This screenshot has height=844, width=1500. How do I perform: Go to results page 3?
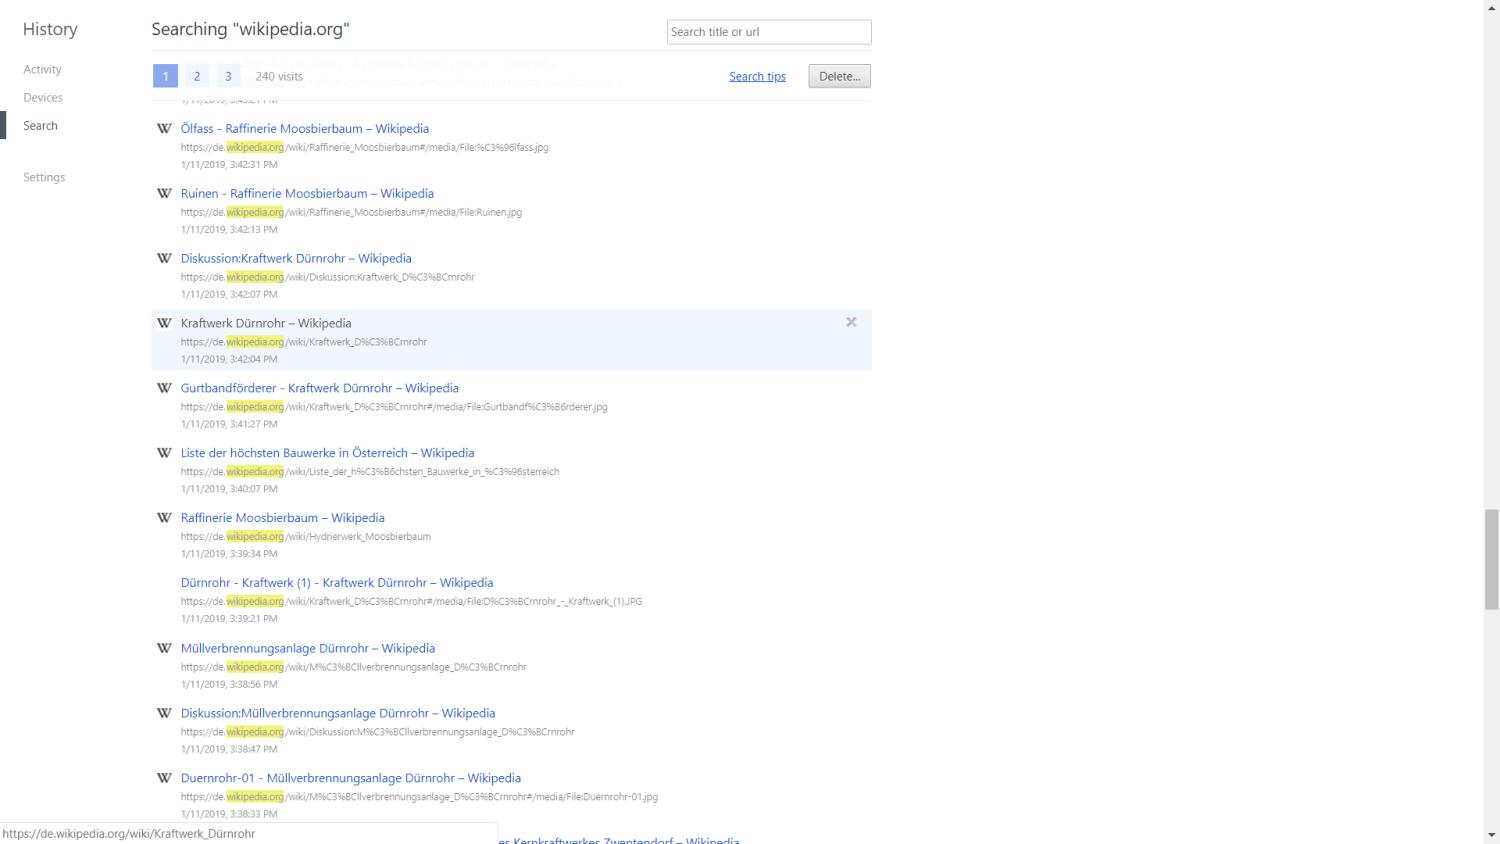[228, 76]
